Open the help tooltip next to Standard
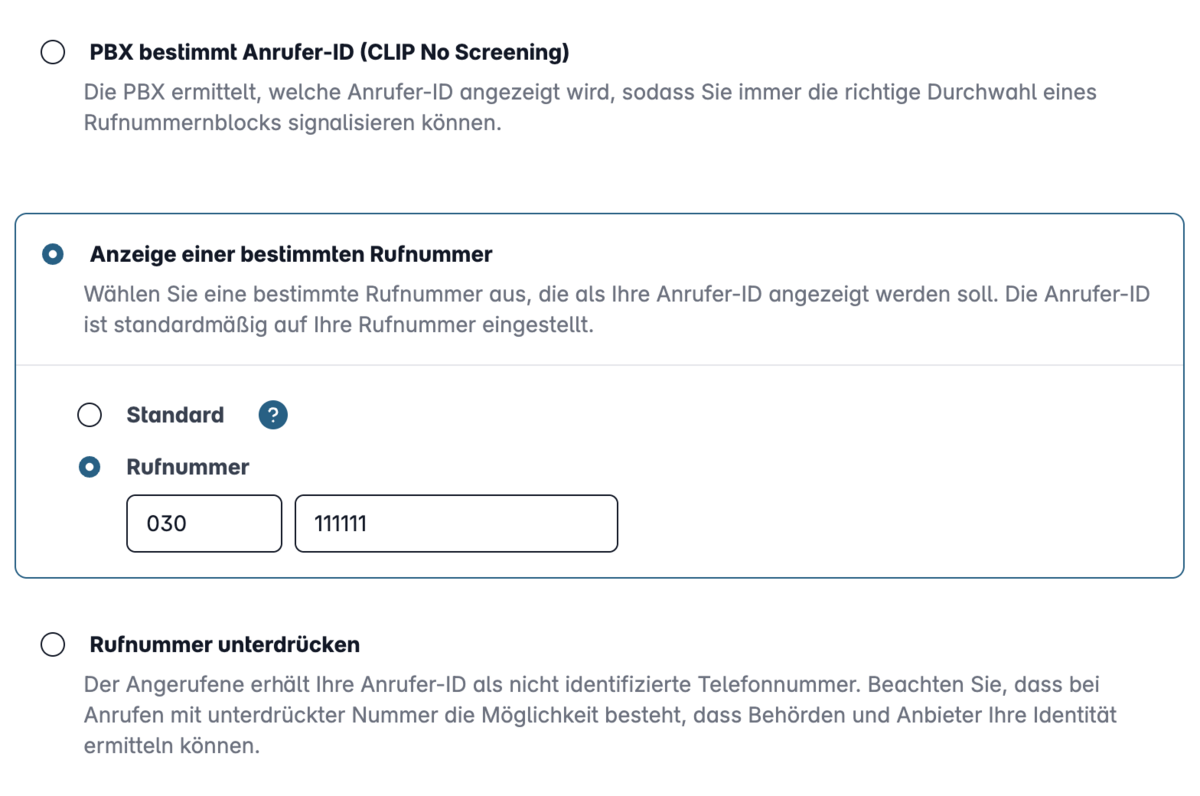This screenshot has width=1200, height=796. (273, 415)
